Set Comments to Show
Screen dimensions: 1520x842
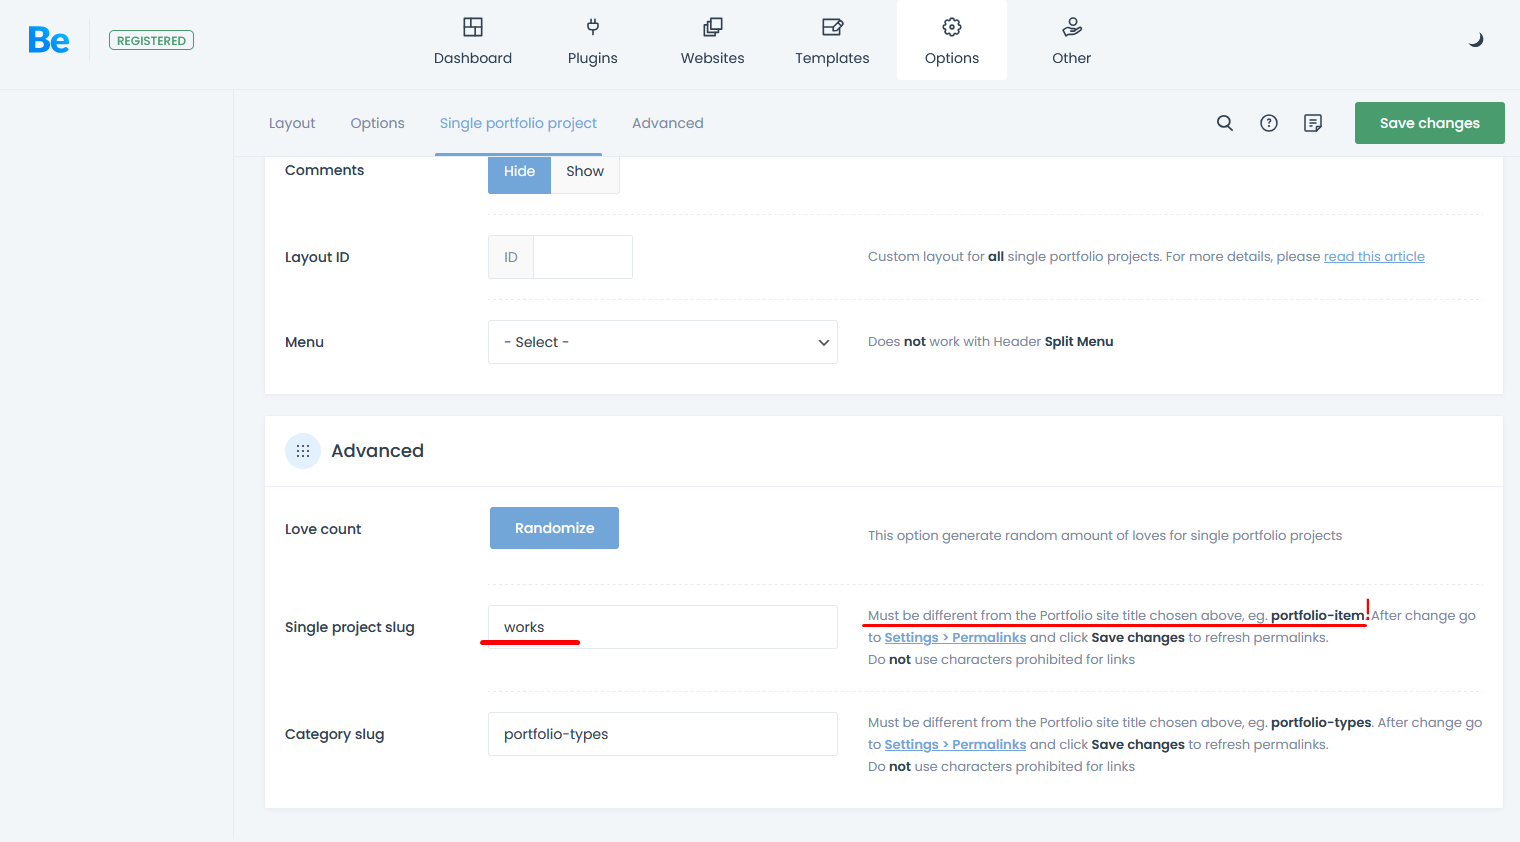click(x=585, y=172)
